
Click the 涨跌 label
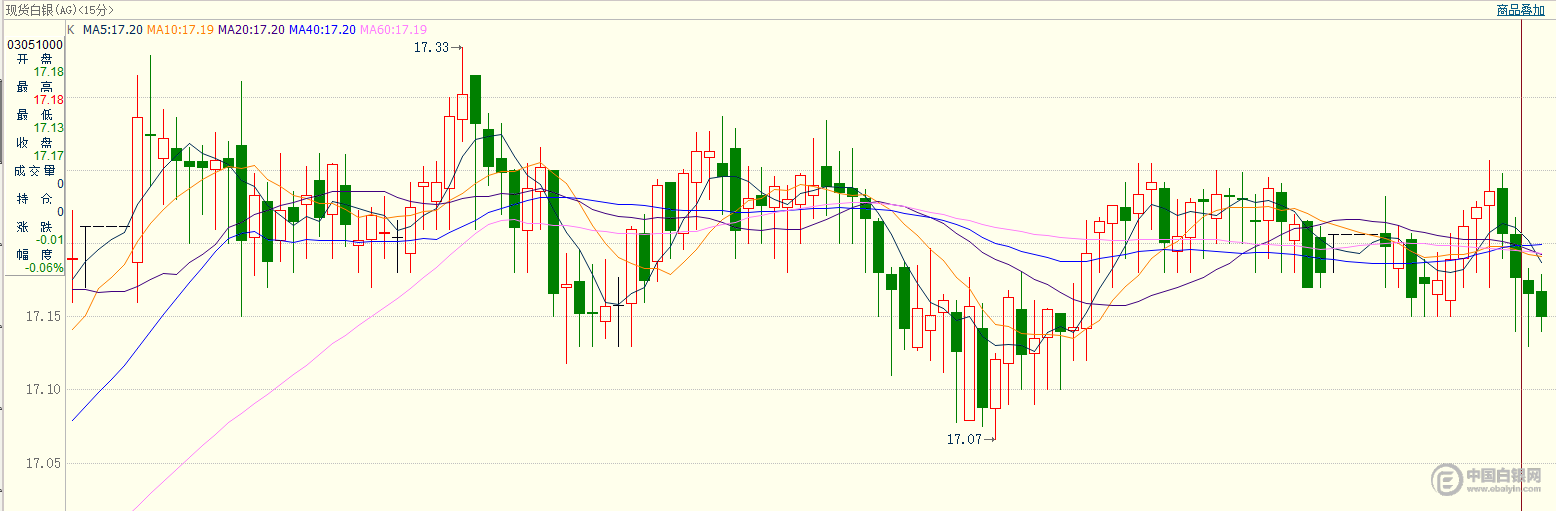point(34,227)
